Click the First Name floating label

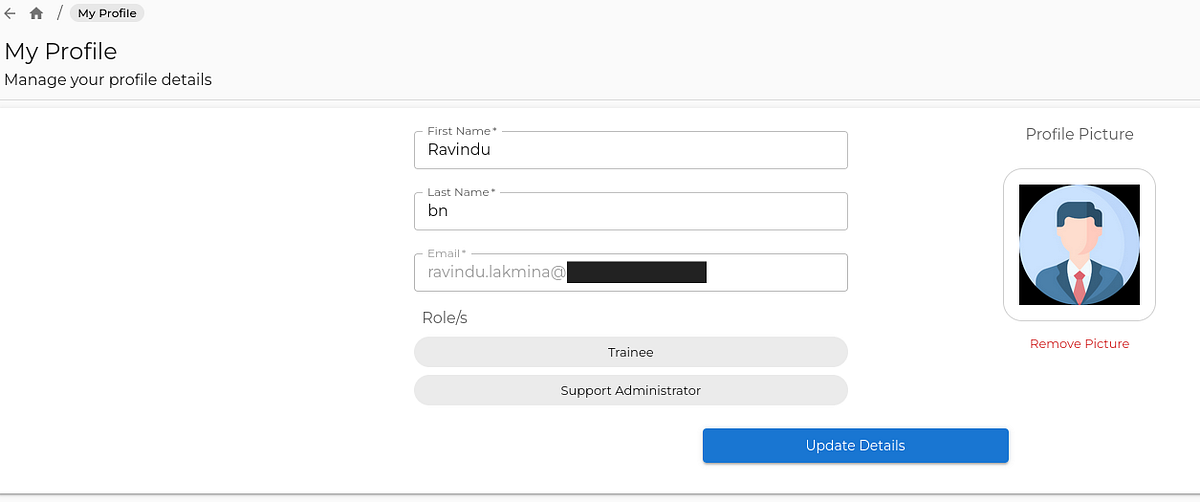tap(462, 131)
